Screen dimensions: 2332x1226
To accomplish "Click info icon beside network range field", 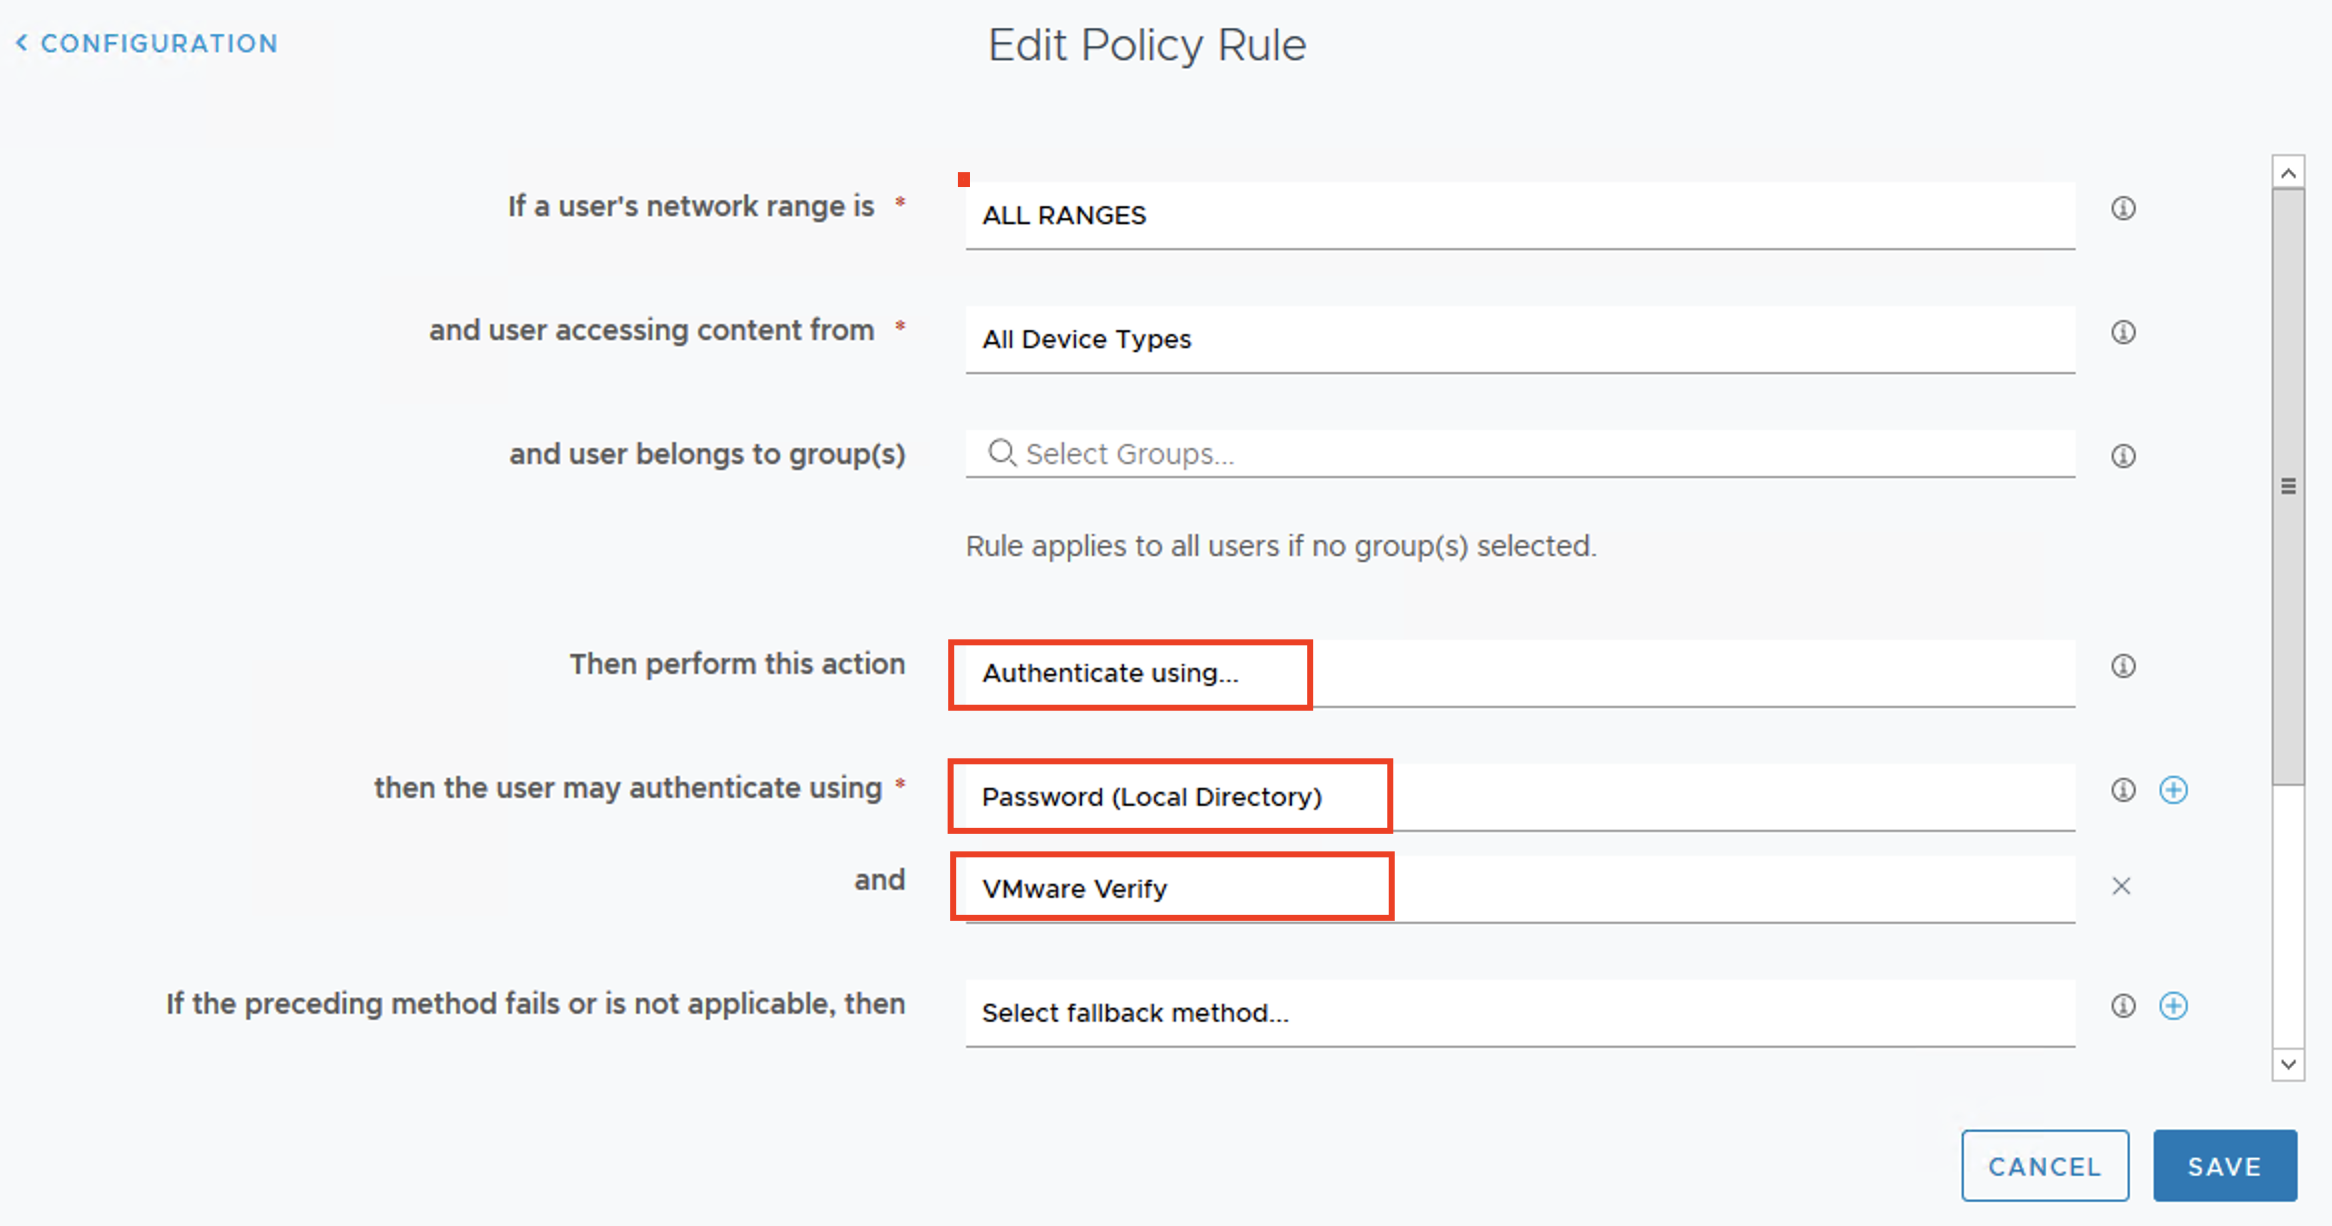I will [2123, 208].
